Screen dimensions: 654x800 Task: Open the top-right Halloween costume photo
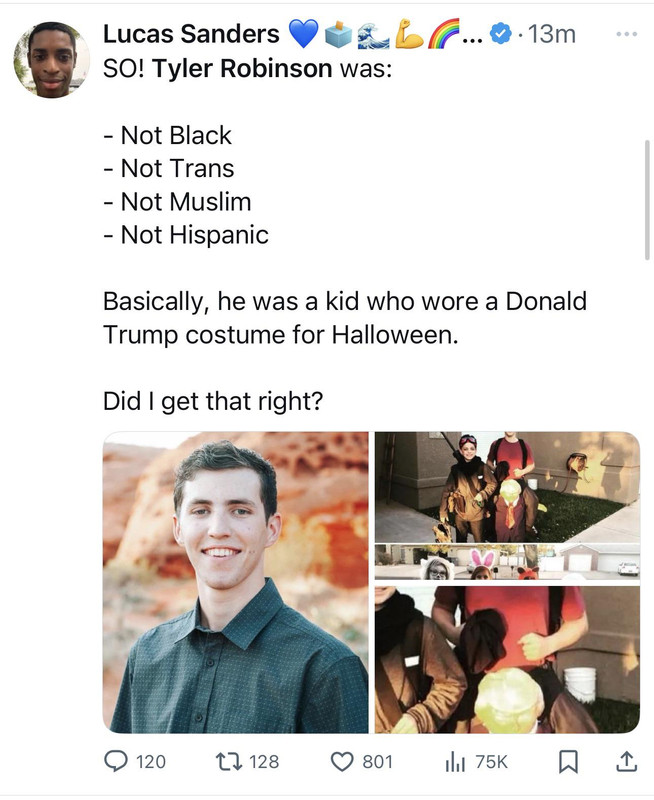[507, 487]
